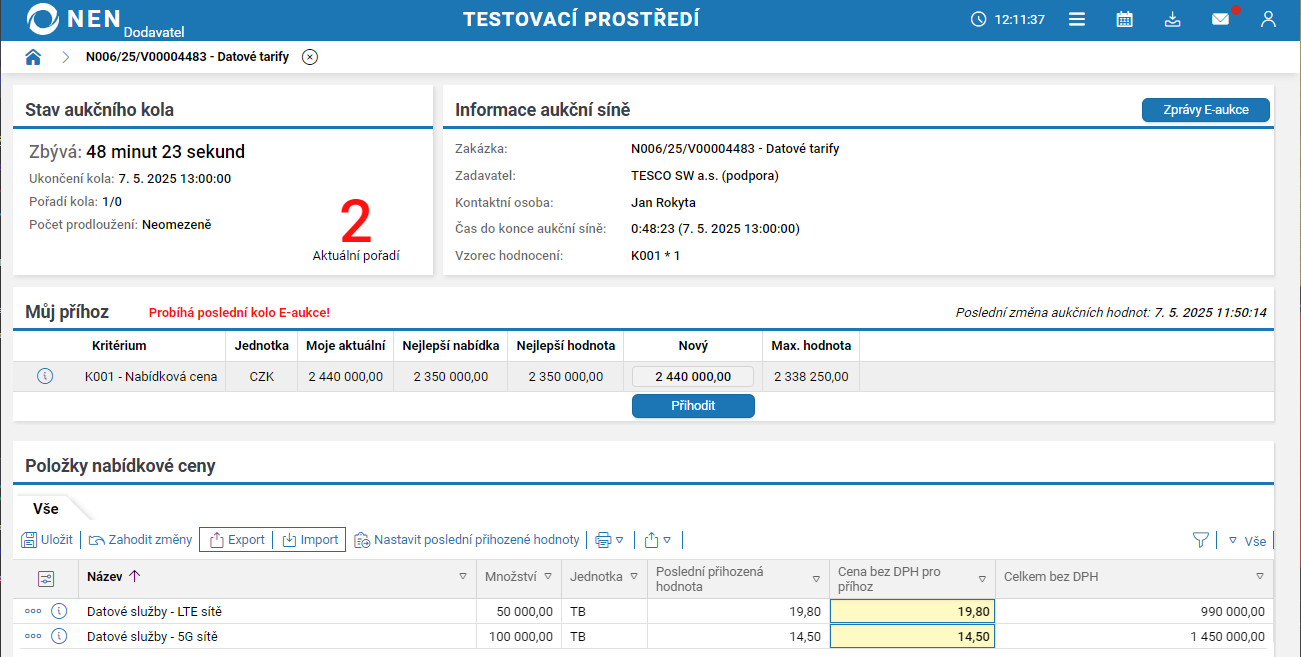Screen dimensions: 1301x657
Task: Expand the print icon dropdown
Action: click(x=609, y=540)
